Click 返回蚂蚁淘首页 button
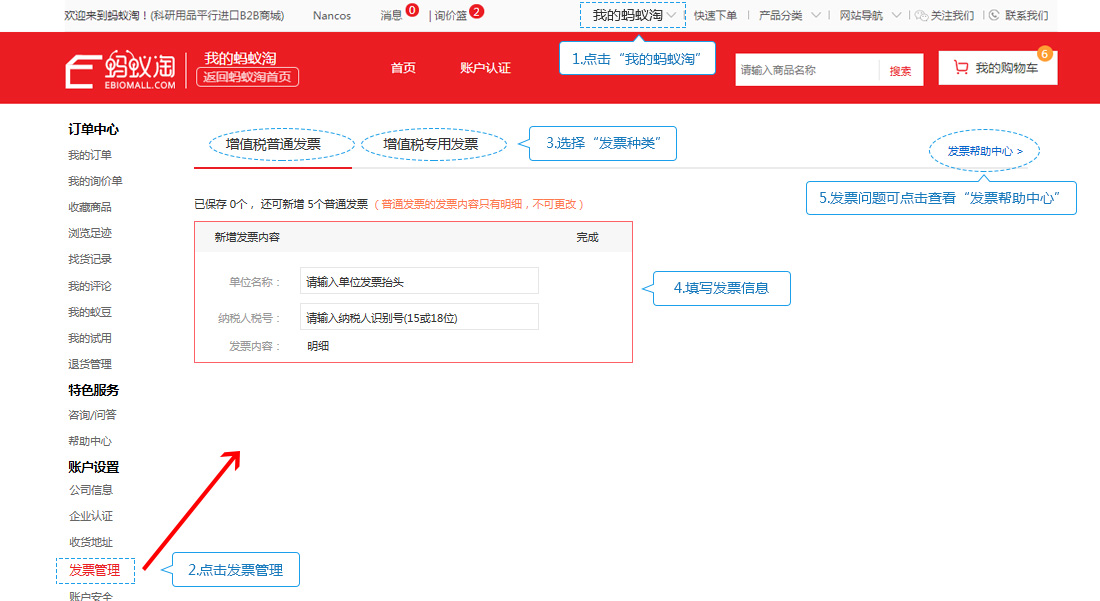Screen dimensions: 1100x601 248,76
